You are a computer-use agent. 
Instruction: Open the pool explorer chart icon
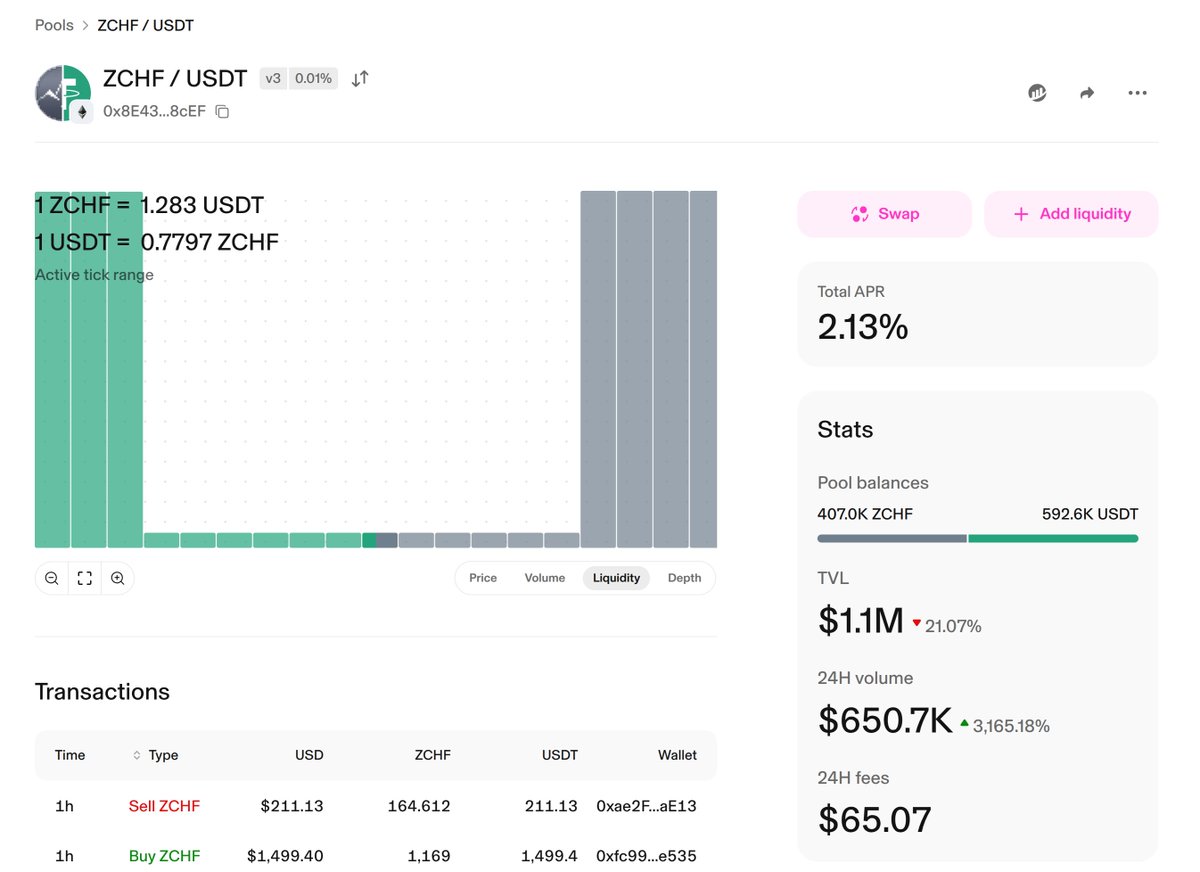1037,93
